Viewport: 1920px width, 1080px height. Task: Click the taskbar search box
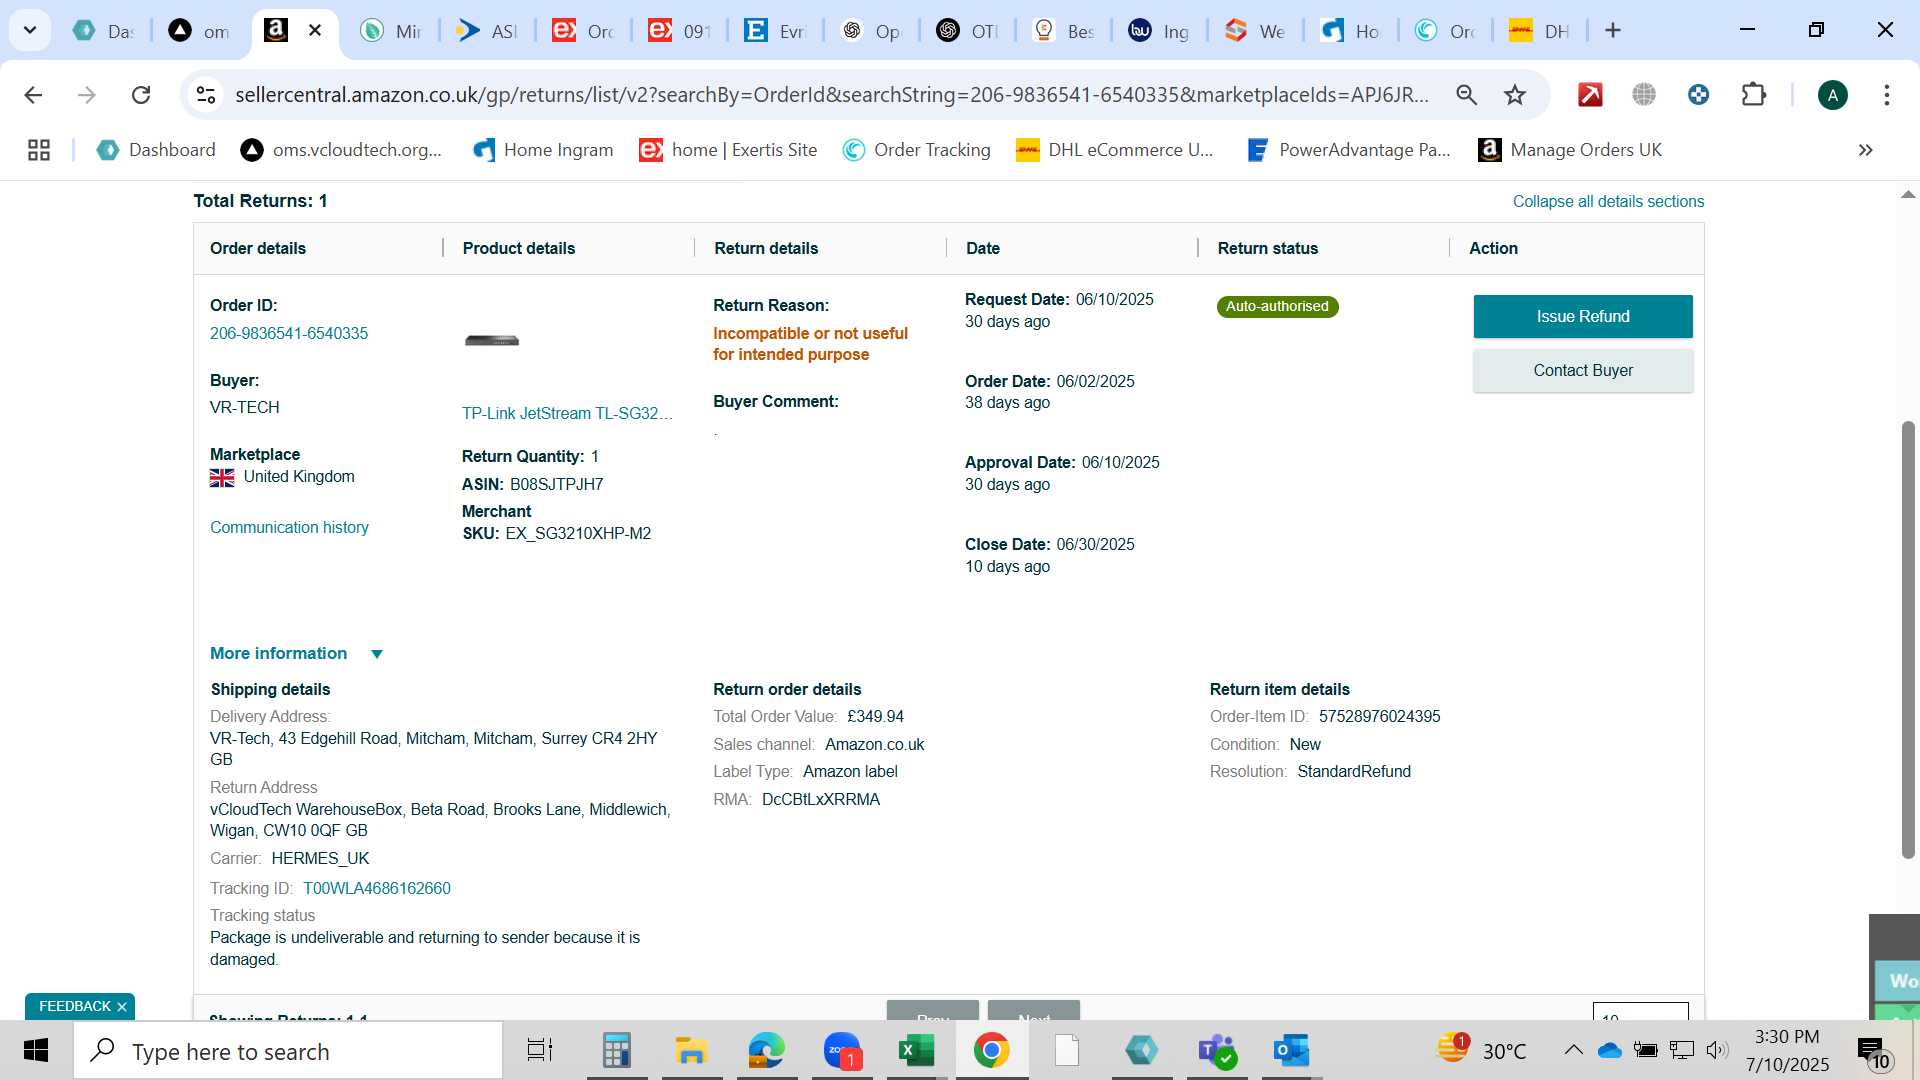click(288, 1051)
